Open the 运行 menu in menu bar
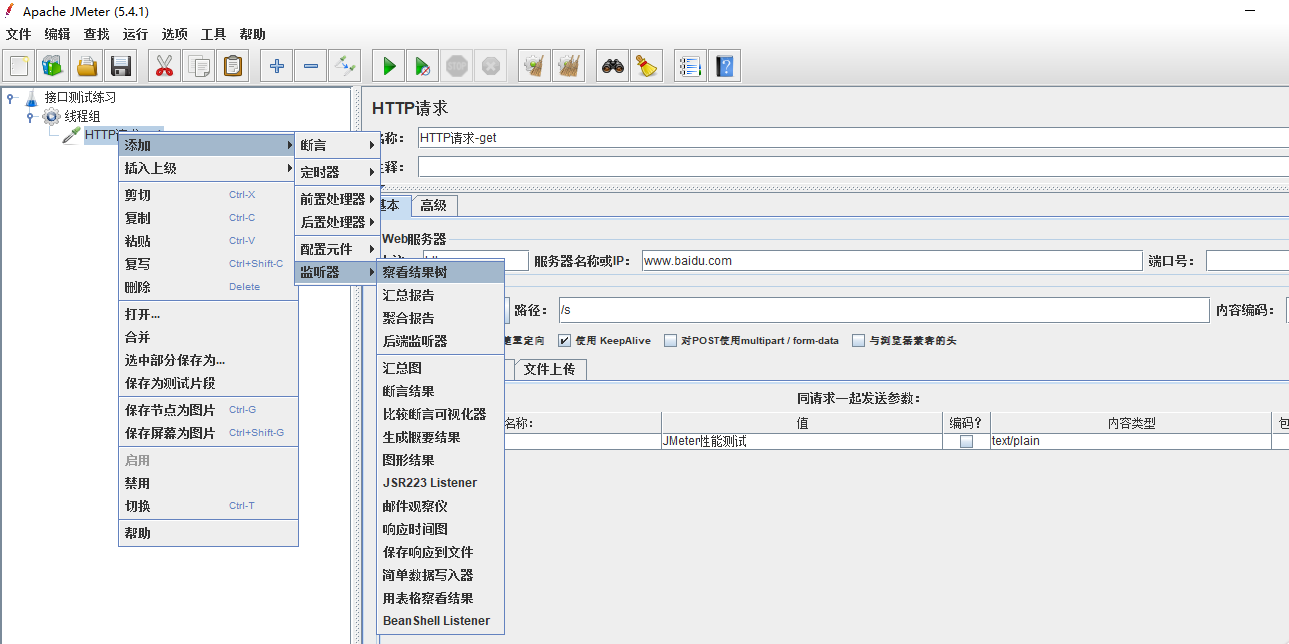Image resolution: width=1289 pixels, height=644 pixels. tap(136, 34)
